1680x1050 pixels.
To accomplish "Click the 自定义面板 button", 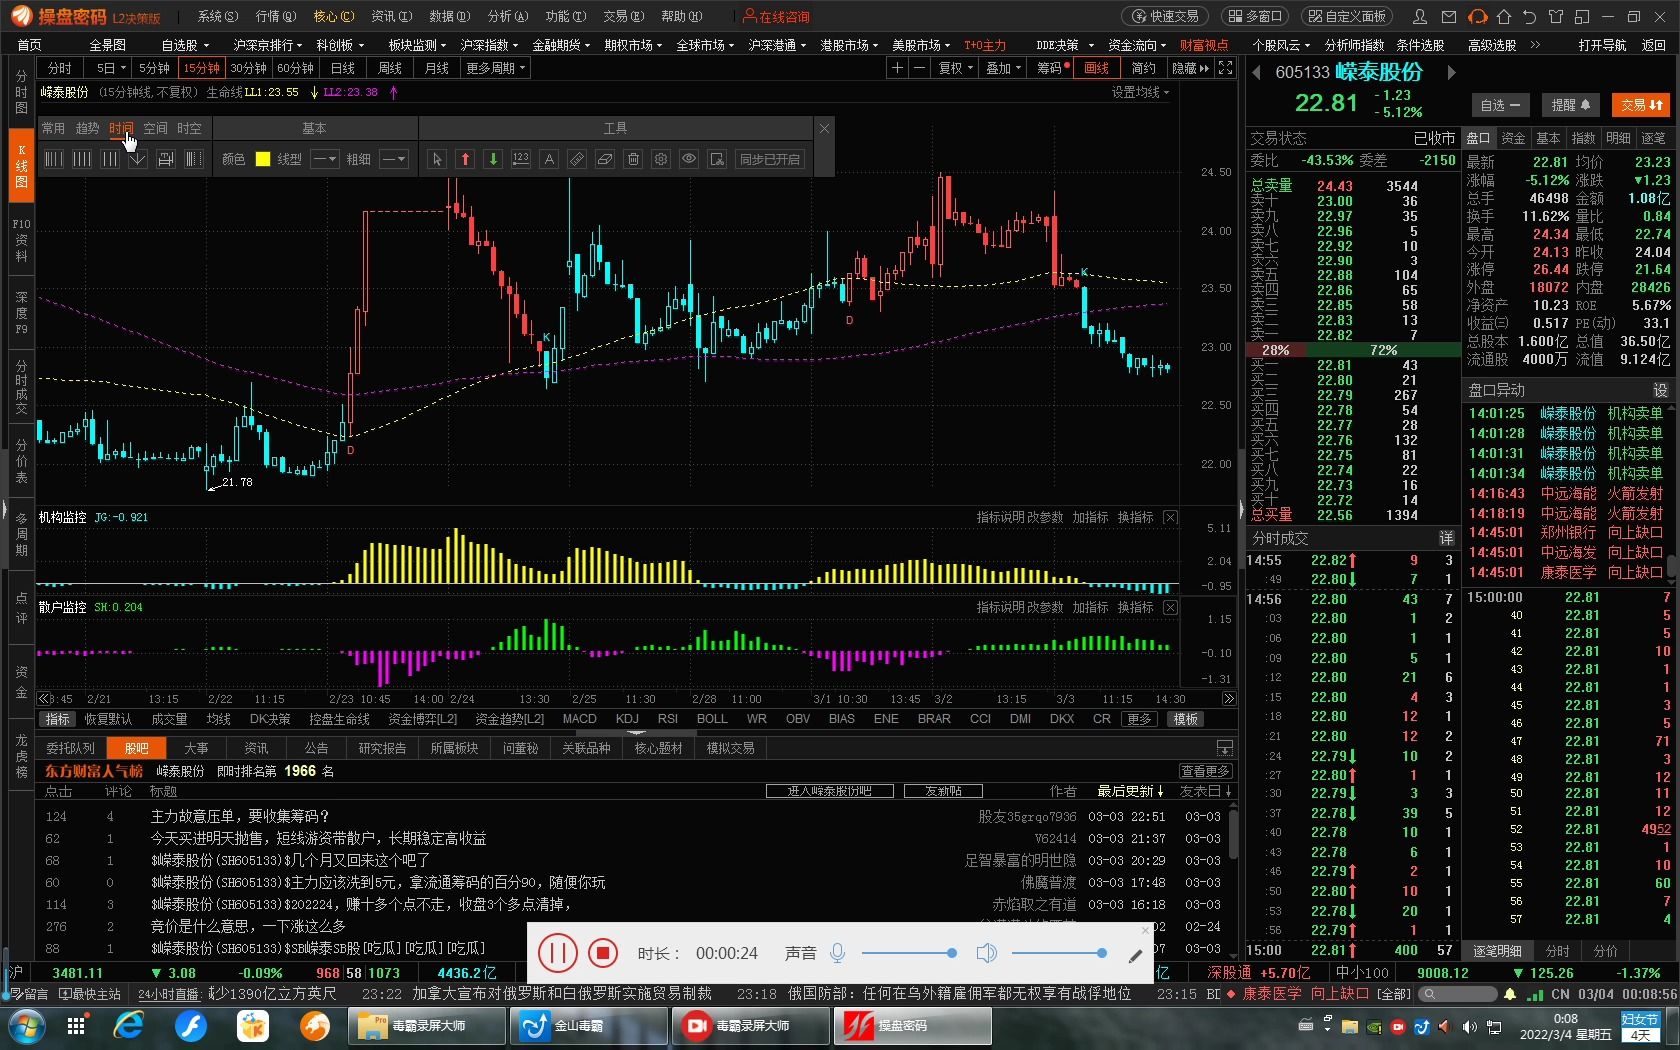I will pos(1348,16).
